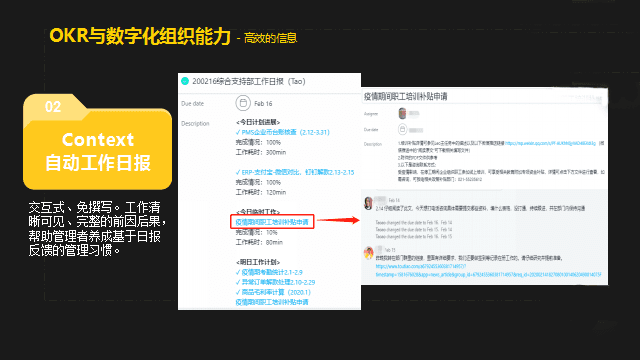Click the commenter avatar on the Feb 15 comment

click(x=369, y=253)
